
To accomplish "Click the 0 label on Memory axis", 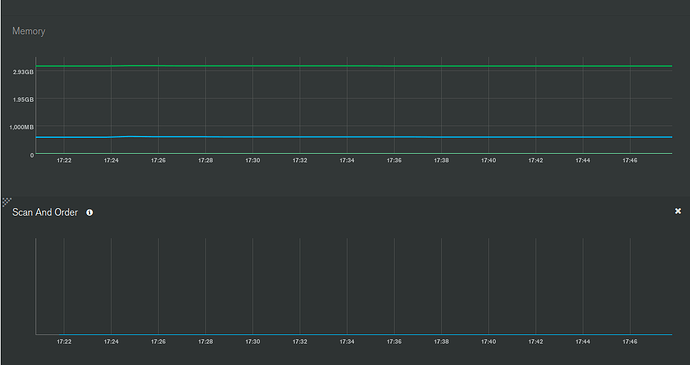I will [32, 155].
